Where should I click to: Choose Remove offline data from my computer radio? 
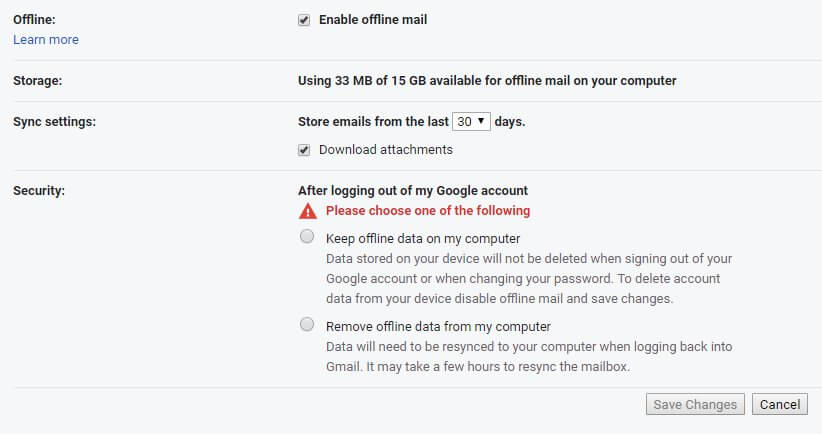click(307, 324)
